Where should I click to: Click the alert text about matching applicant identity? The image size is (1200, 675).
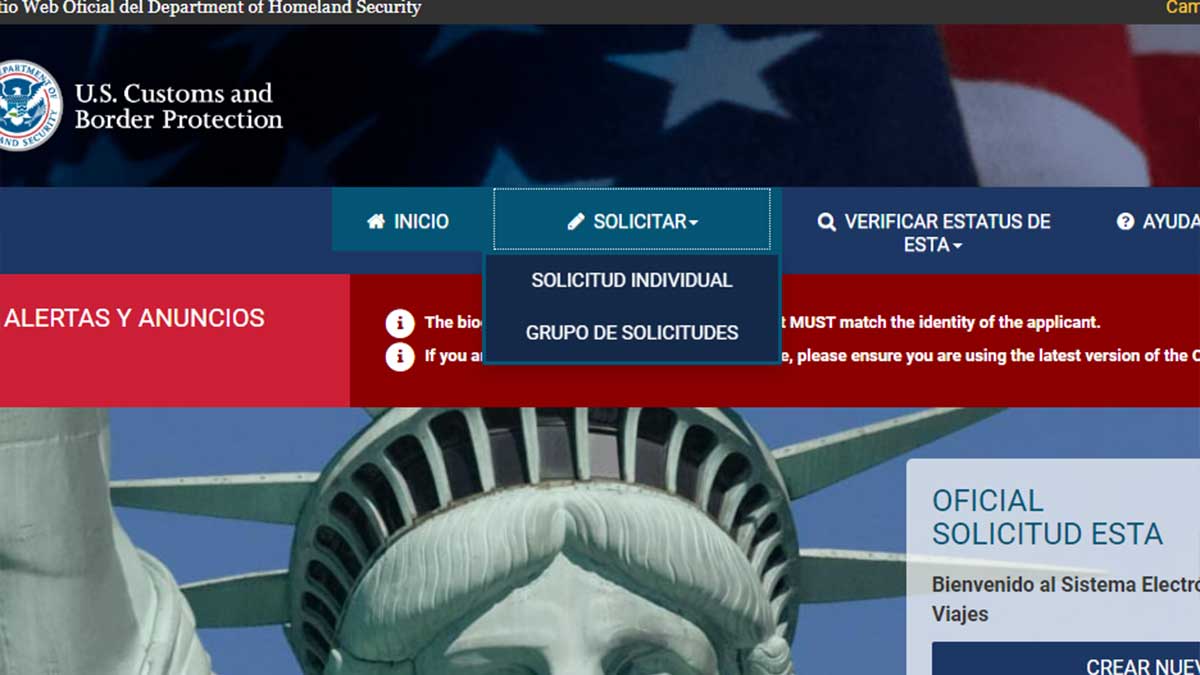tap(945, 323)
